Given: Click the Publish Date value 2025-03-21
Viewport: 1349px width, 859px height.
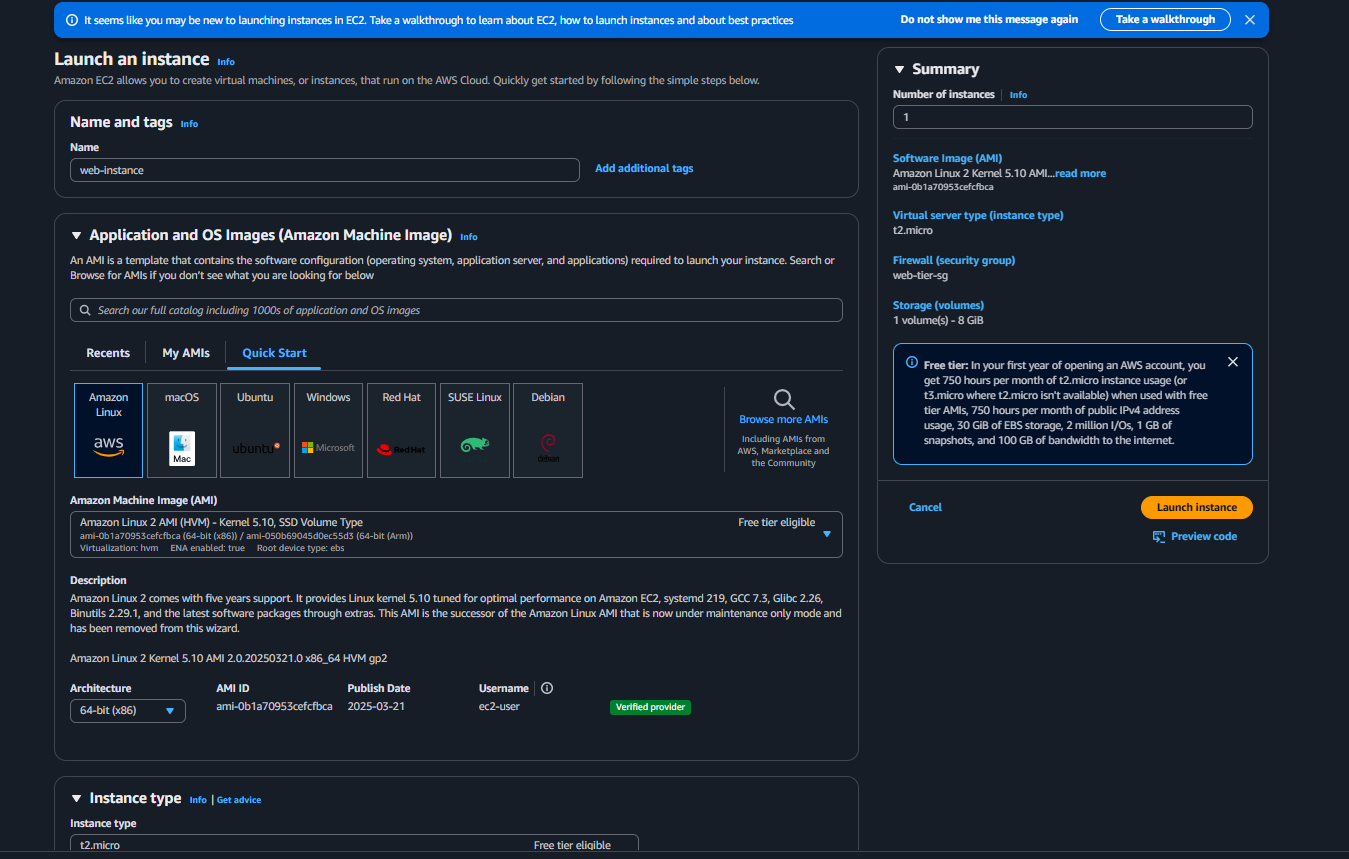Looking at the screenshot, I should (x=376, y=706).
